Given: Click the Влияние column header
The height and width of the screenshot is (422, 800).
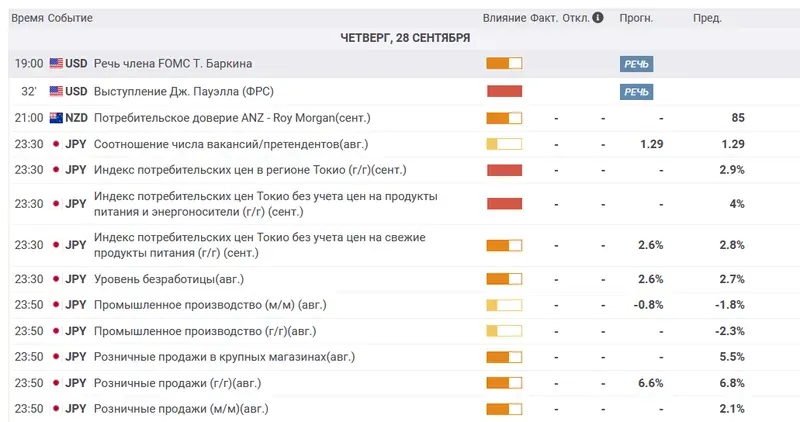Looking at the screenshot, I should 505,18.
